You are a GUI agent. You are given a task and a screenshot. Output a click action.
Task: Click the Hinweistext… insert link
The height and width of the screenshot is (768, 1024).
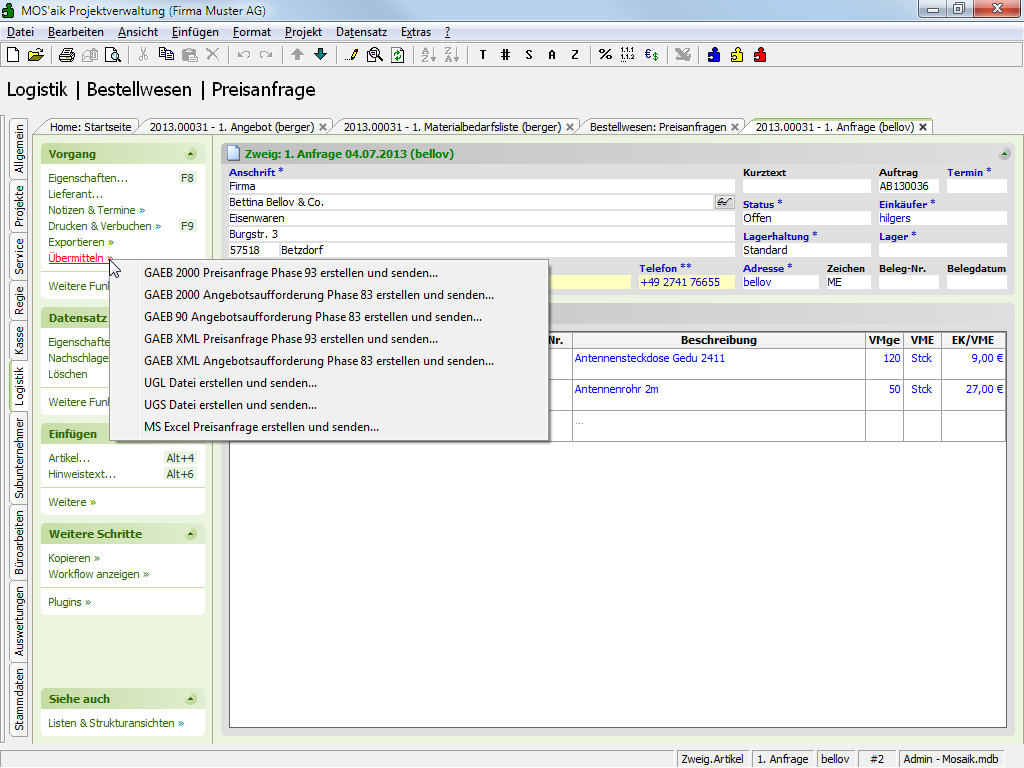[x=82, y=474]
